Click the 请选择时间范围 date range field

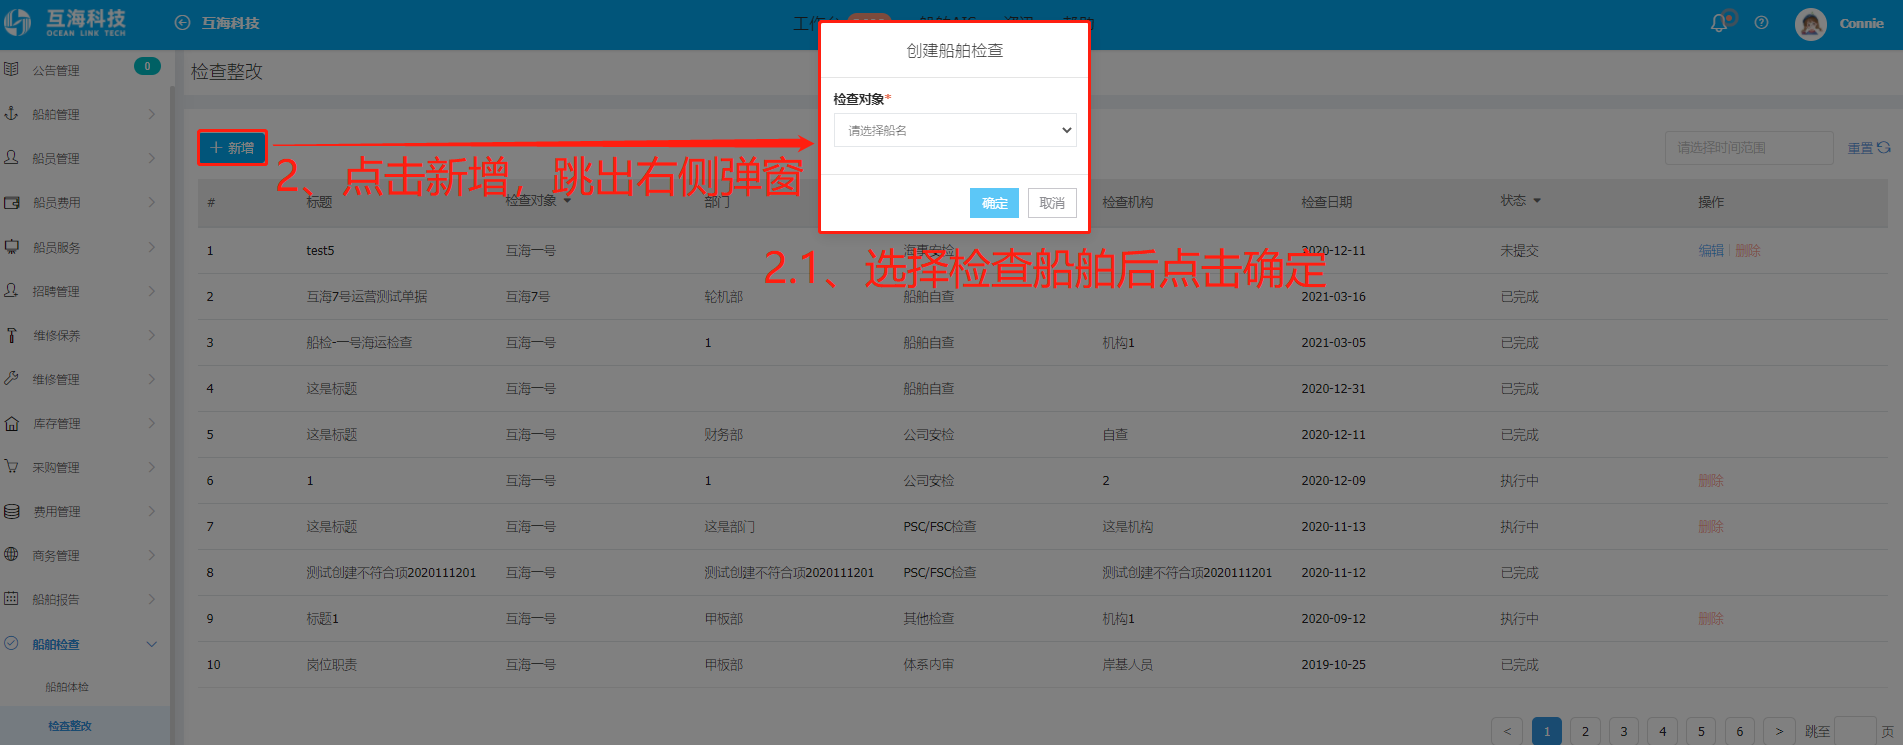point(1749,148)
